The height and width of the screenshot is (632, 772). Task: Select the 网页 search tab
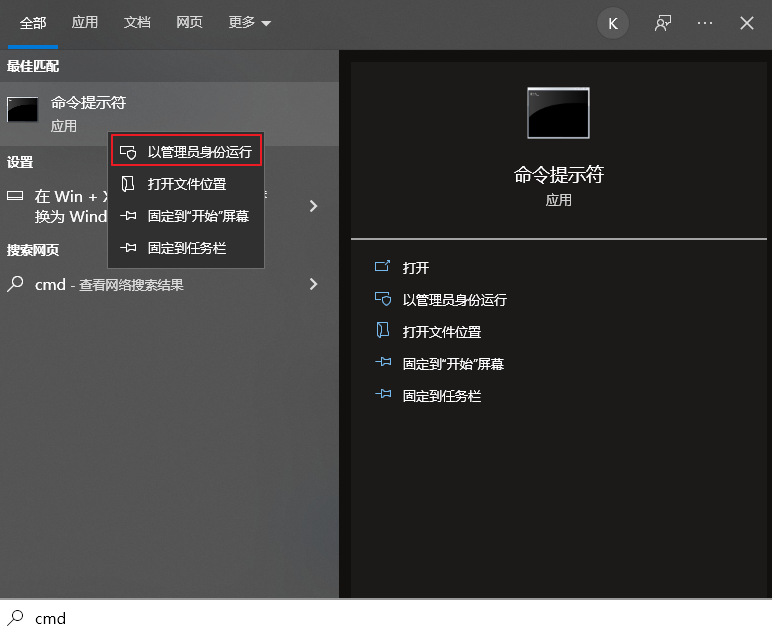189,22
